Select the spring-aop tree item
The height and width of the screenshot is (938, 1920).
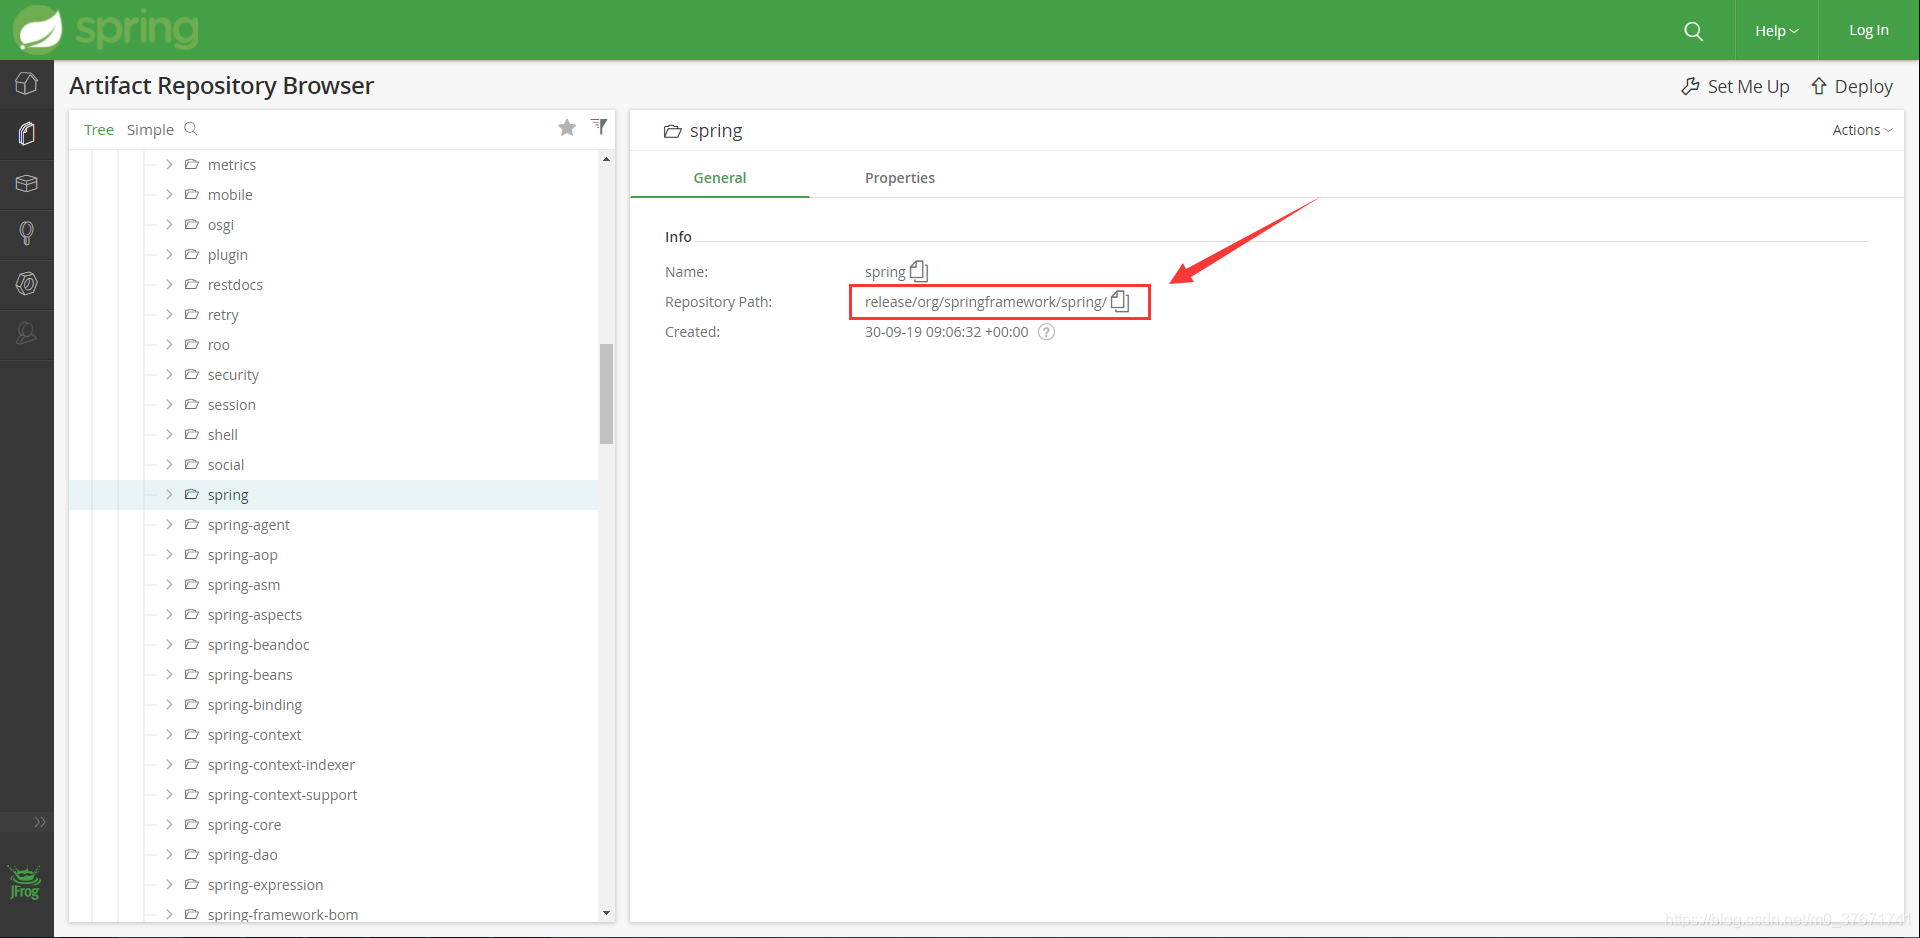pos(243,555)
